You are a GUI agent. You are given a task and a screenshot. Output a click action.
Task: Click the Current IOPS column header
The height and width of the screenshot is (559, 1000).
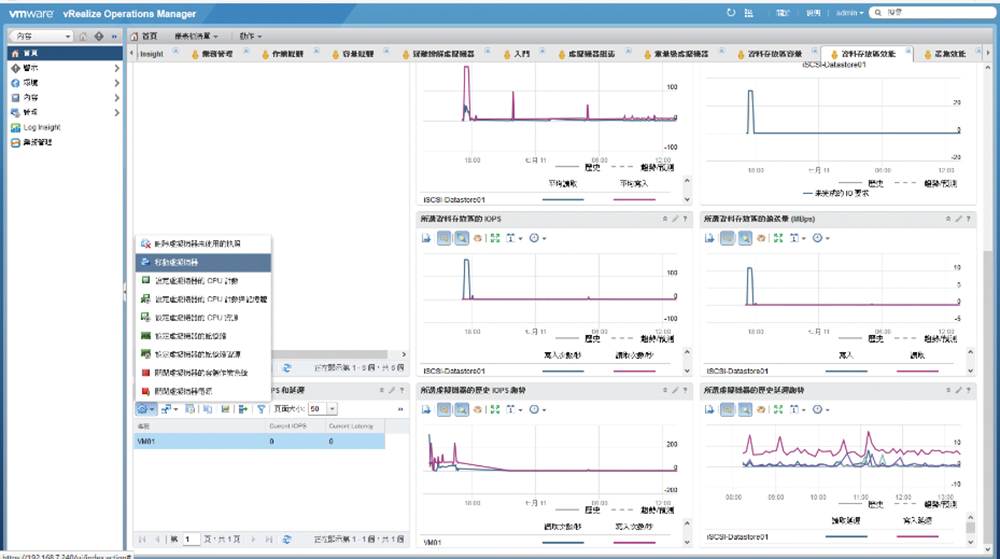294,426
